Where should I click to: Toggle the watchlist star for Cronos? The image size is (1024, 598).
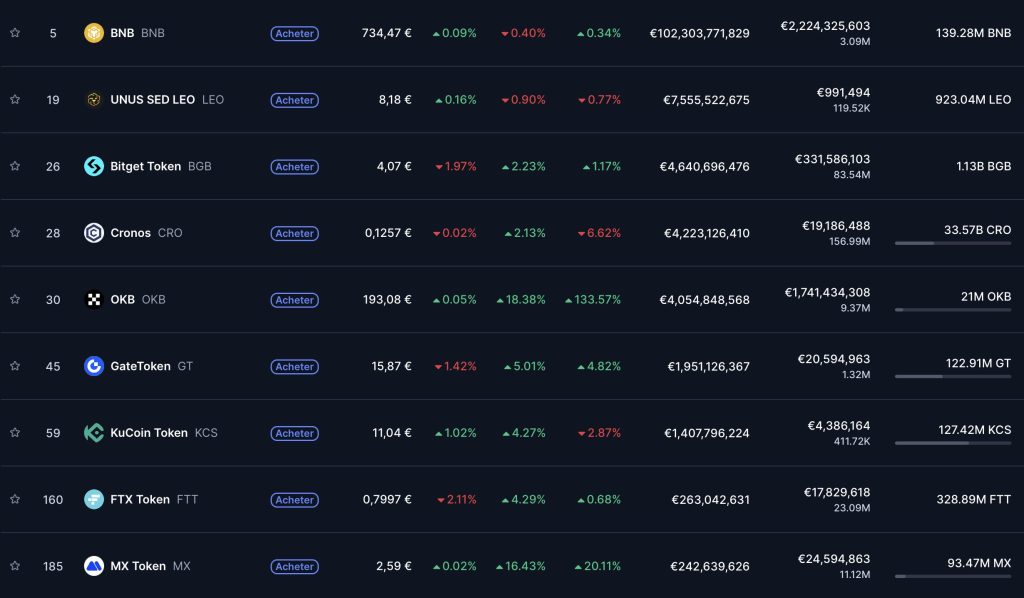tap(15, 233)
